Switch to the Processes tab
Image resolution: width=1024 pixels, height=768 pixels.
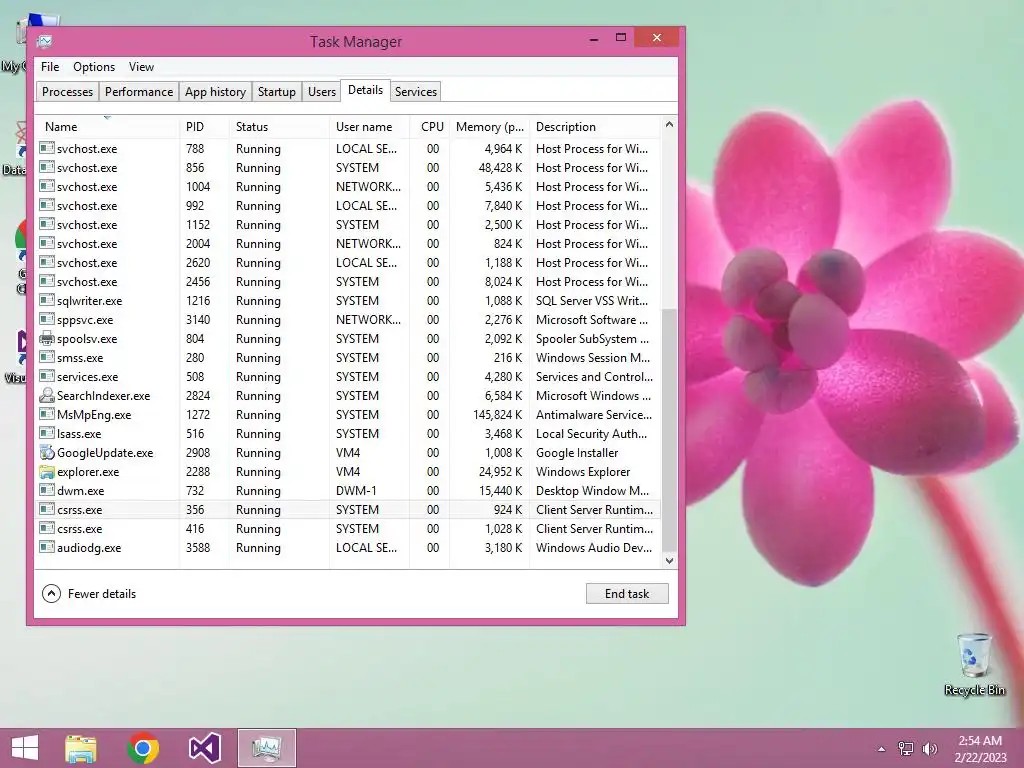(x=67, y=91)
